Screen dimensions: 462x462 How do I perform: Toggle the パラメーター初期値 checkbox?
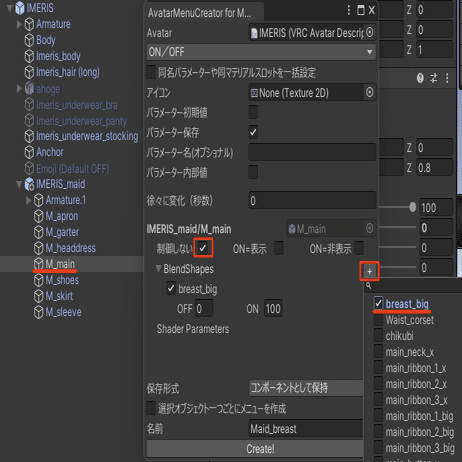(x=253, y=112)
